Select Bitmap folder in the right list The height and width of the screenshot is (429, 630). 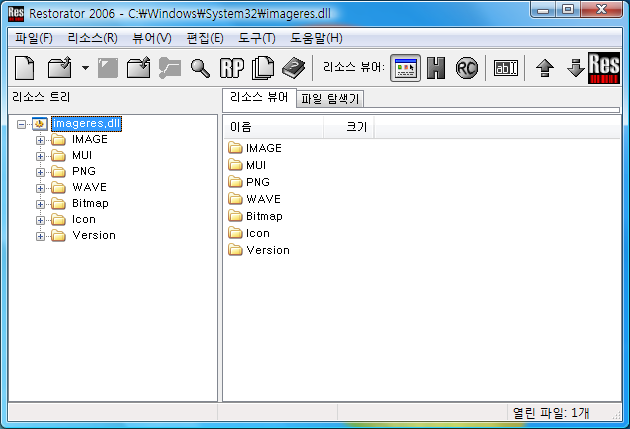point(255,216)
